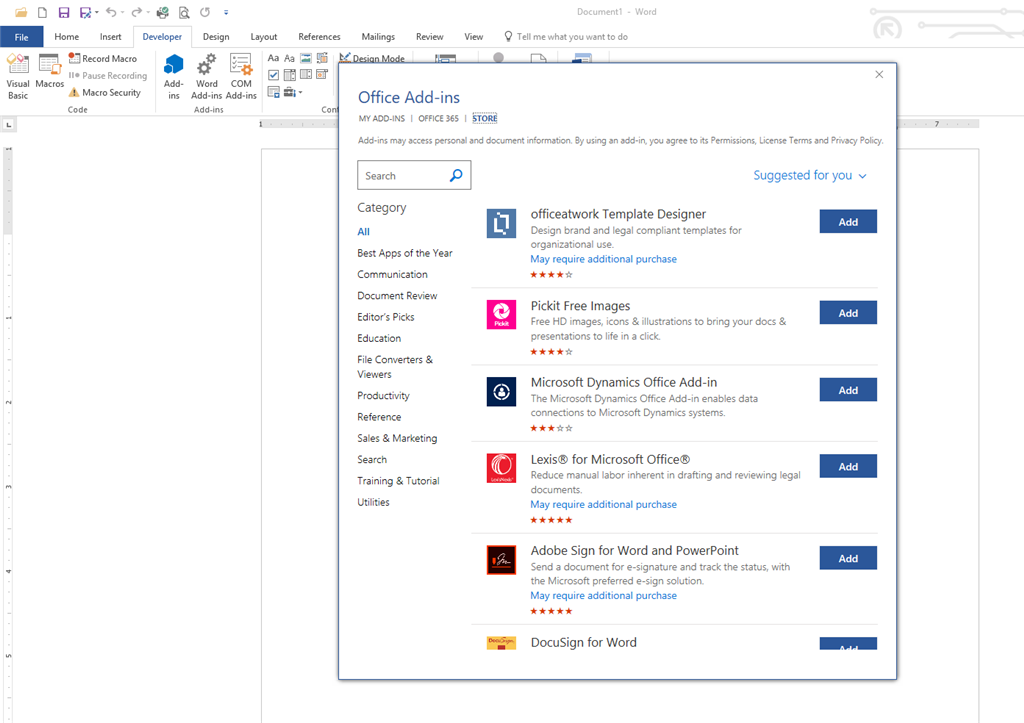This screenshot has height=723, width=1024.
Task: Click Quick Print icon in toolbar
Action: [x=163, y=12]
